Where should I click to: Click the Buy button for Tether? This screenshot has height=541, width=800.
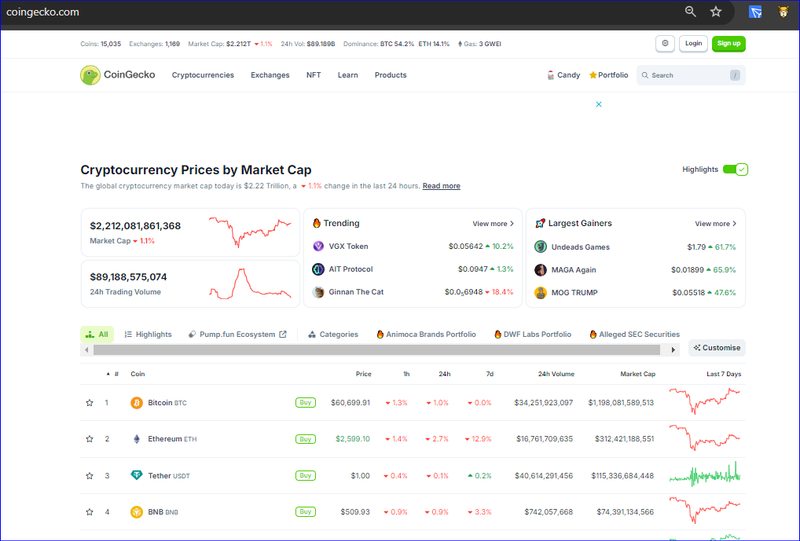click(305, 476)
